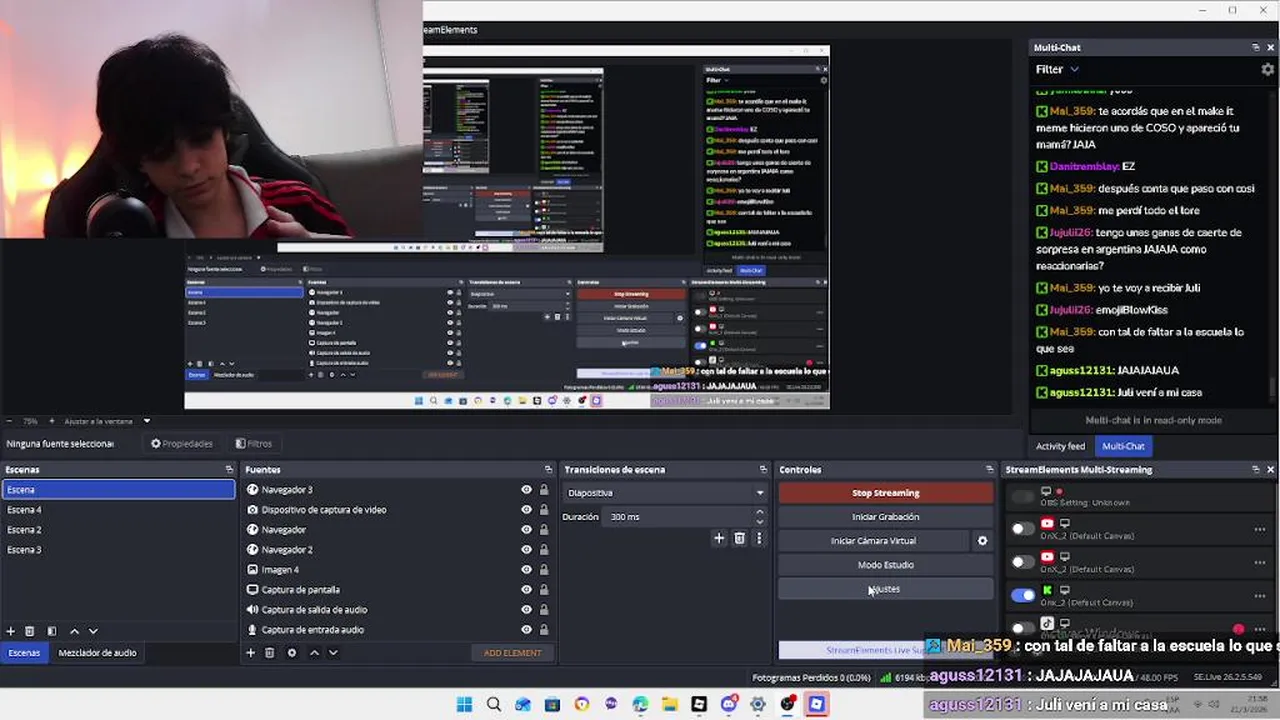1280x720 pixels.
Task: Select Escena 2 in scene list
Action: pos(118,530)
